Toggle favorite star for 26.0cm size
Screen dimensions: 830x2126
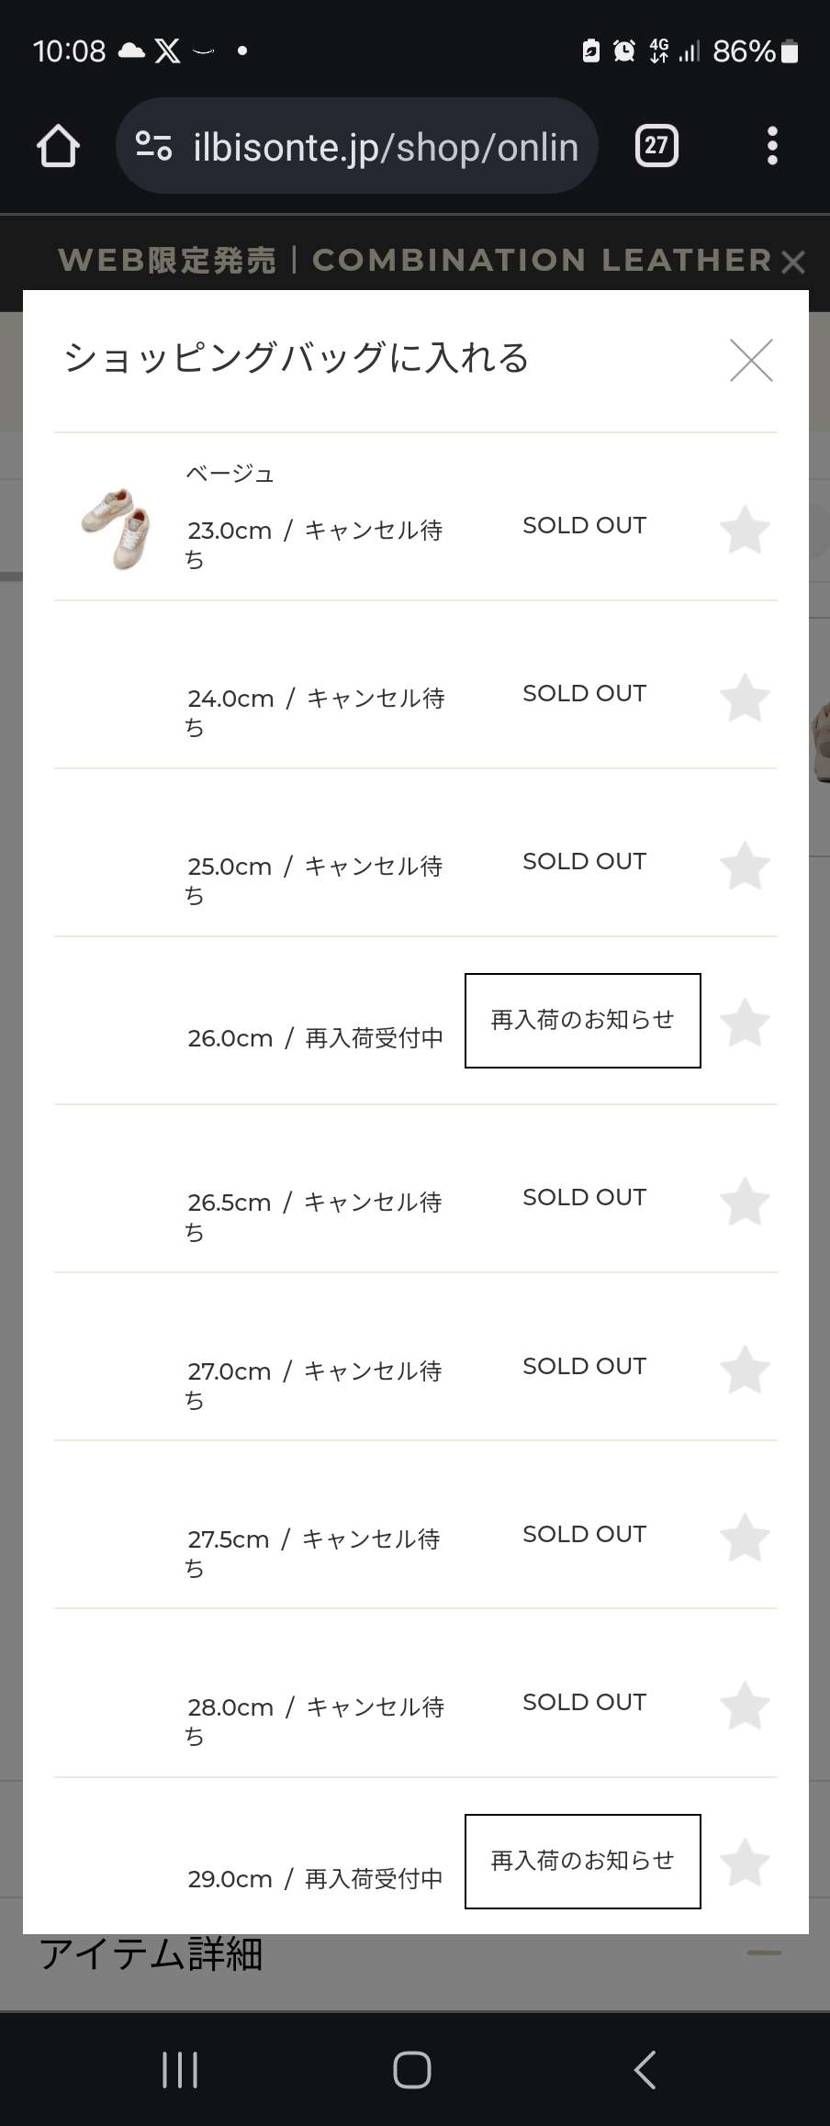click(x=745, y=1022)
